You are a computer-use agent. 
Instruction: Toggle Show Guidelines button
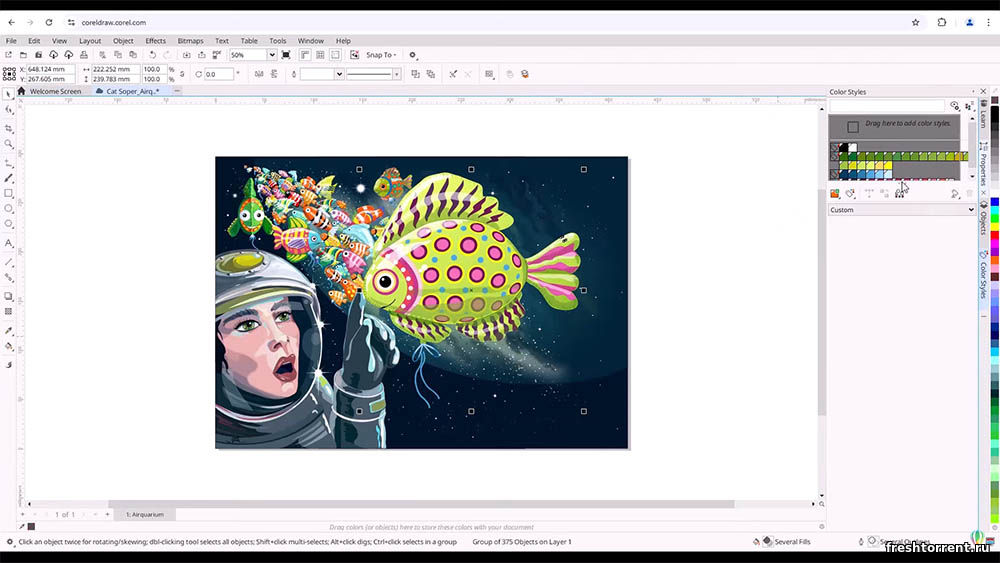pos(335,55)
